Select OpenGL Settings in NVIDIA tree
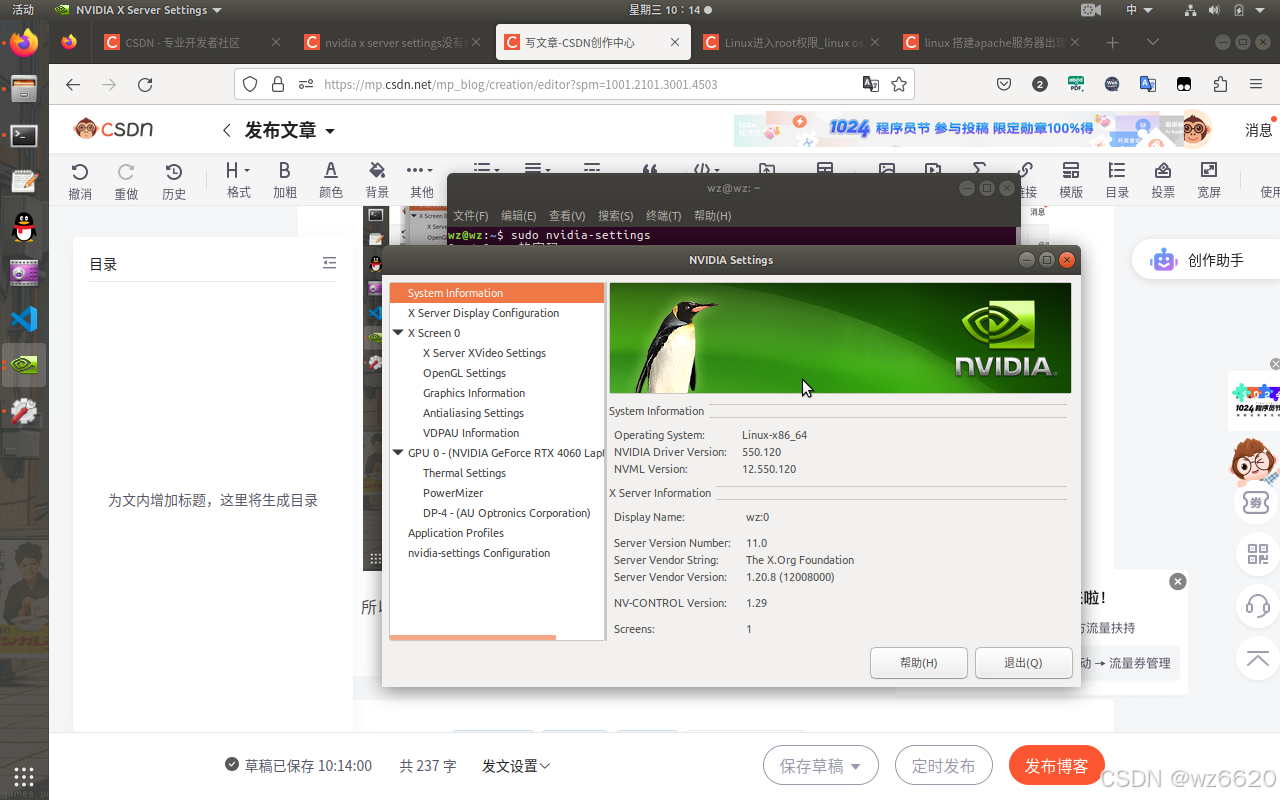Viewport: 1280px width, 800px height. pos(464,373)
